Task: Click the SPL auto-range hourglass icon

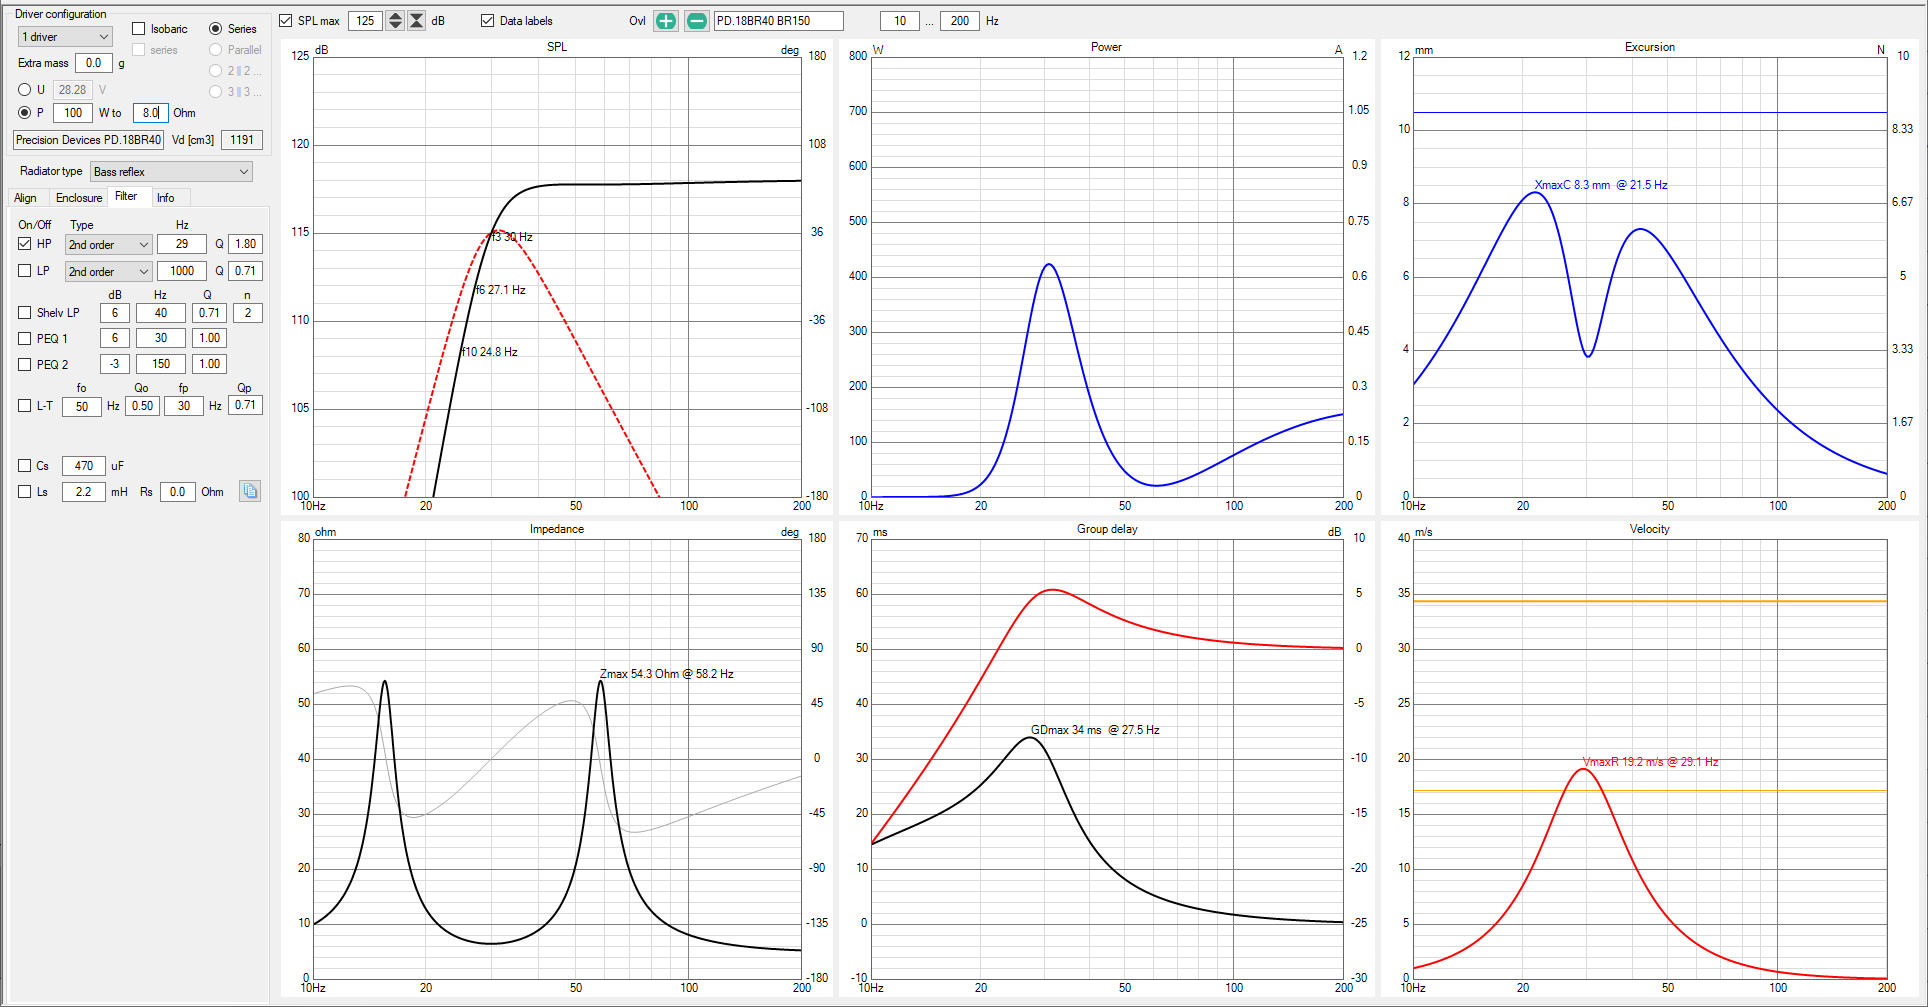Action: (416, 21)
